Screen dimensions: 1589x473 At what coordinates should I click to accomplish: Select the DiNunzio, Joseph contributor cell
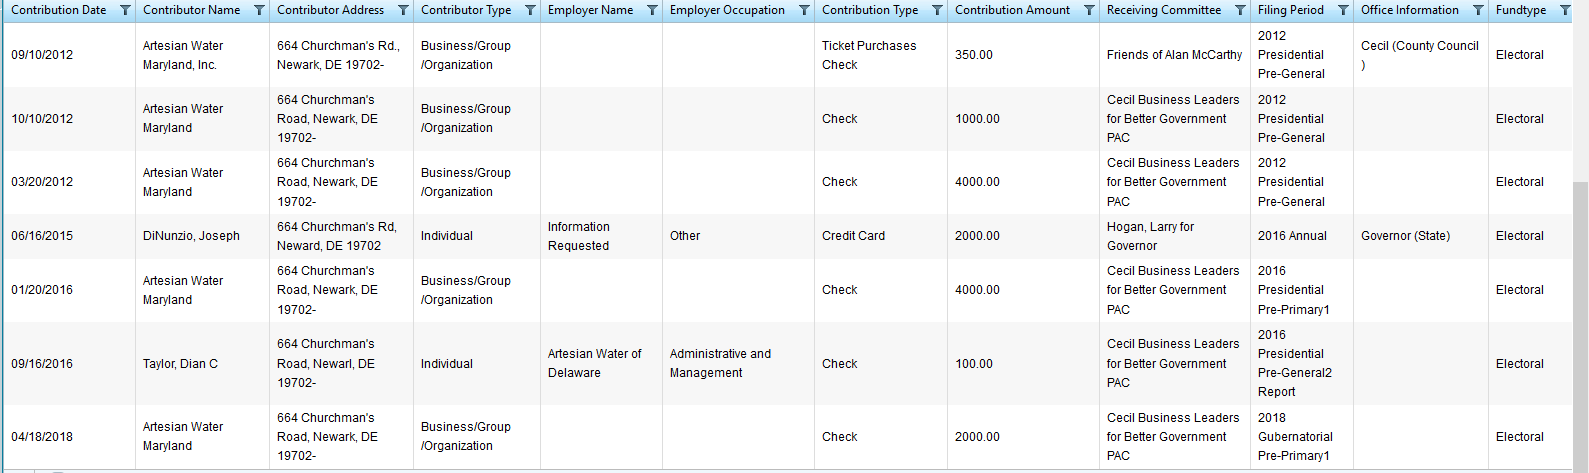(191, 236)
